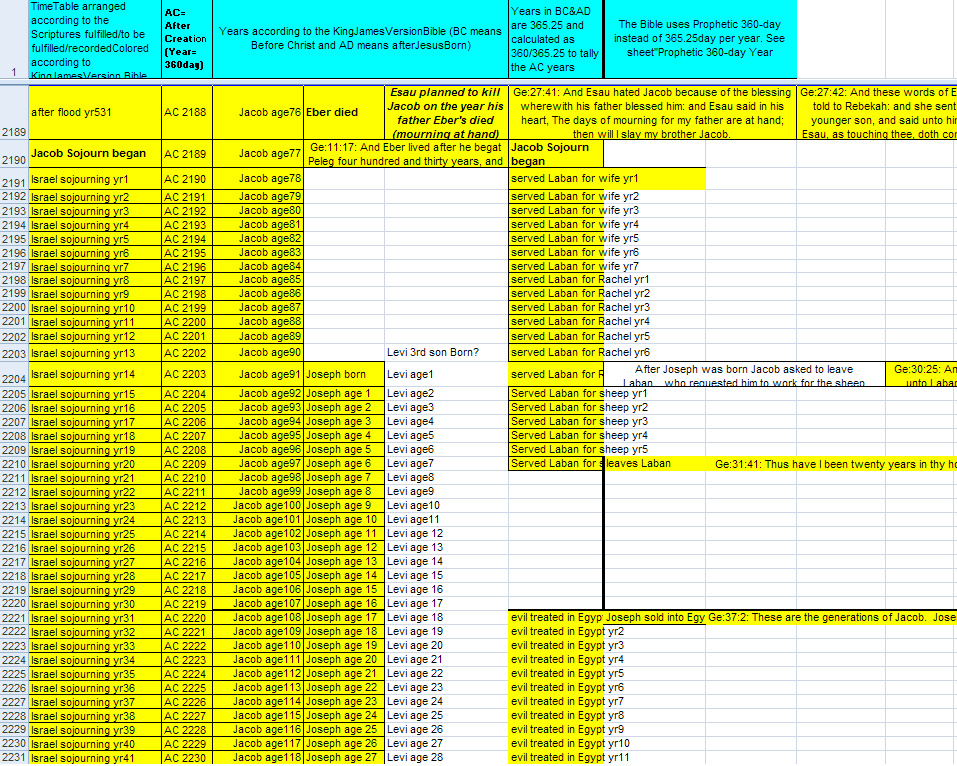
Task: Select the 'Years in BC&AD are 365.25' cell
Action: coord(555,39)
